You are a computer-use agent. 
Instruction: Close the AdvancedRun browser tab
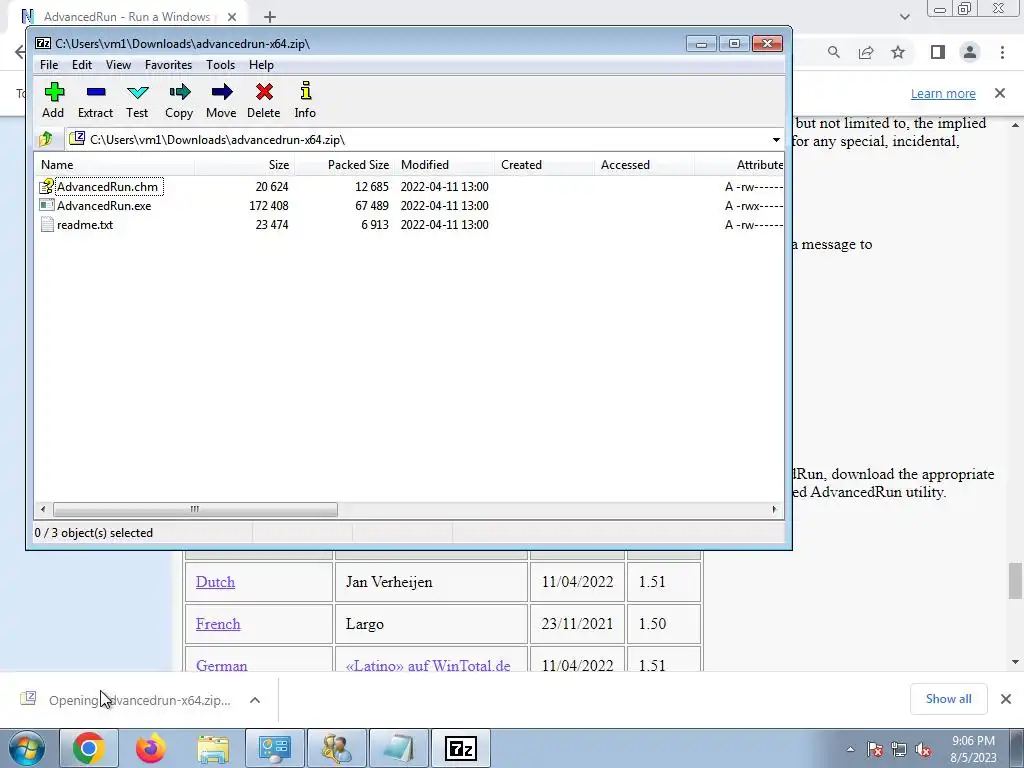[x=231, y=17]
